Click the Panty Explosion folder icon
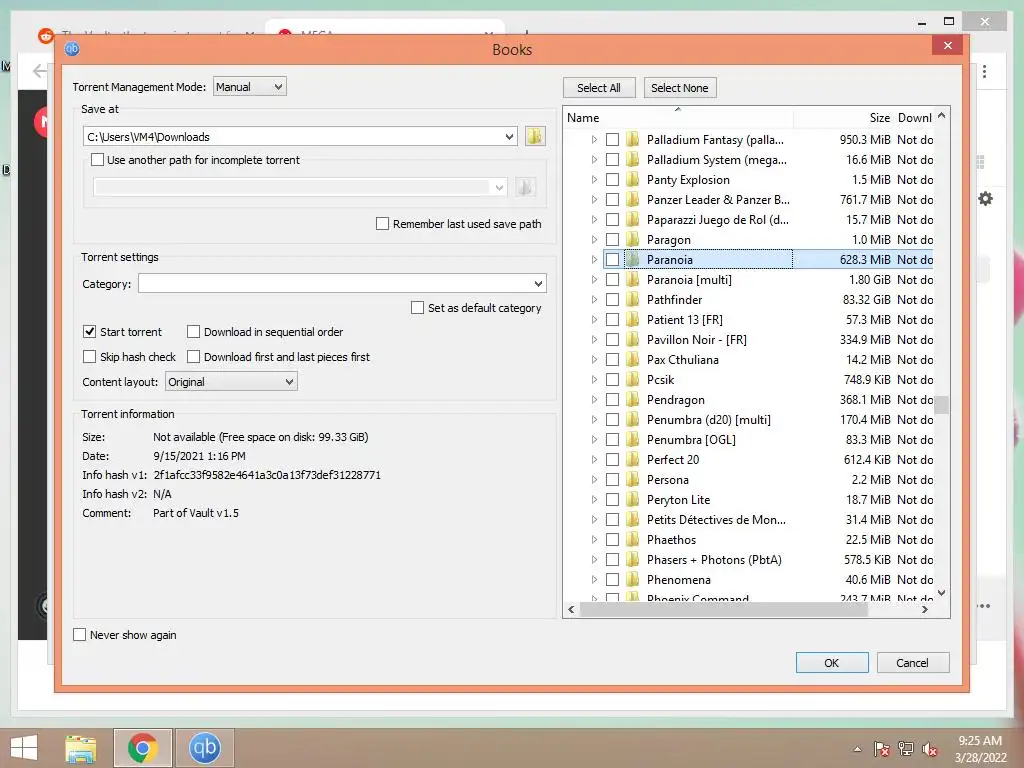Viewport: 1024px width, 768px height. pos(632,180)
